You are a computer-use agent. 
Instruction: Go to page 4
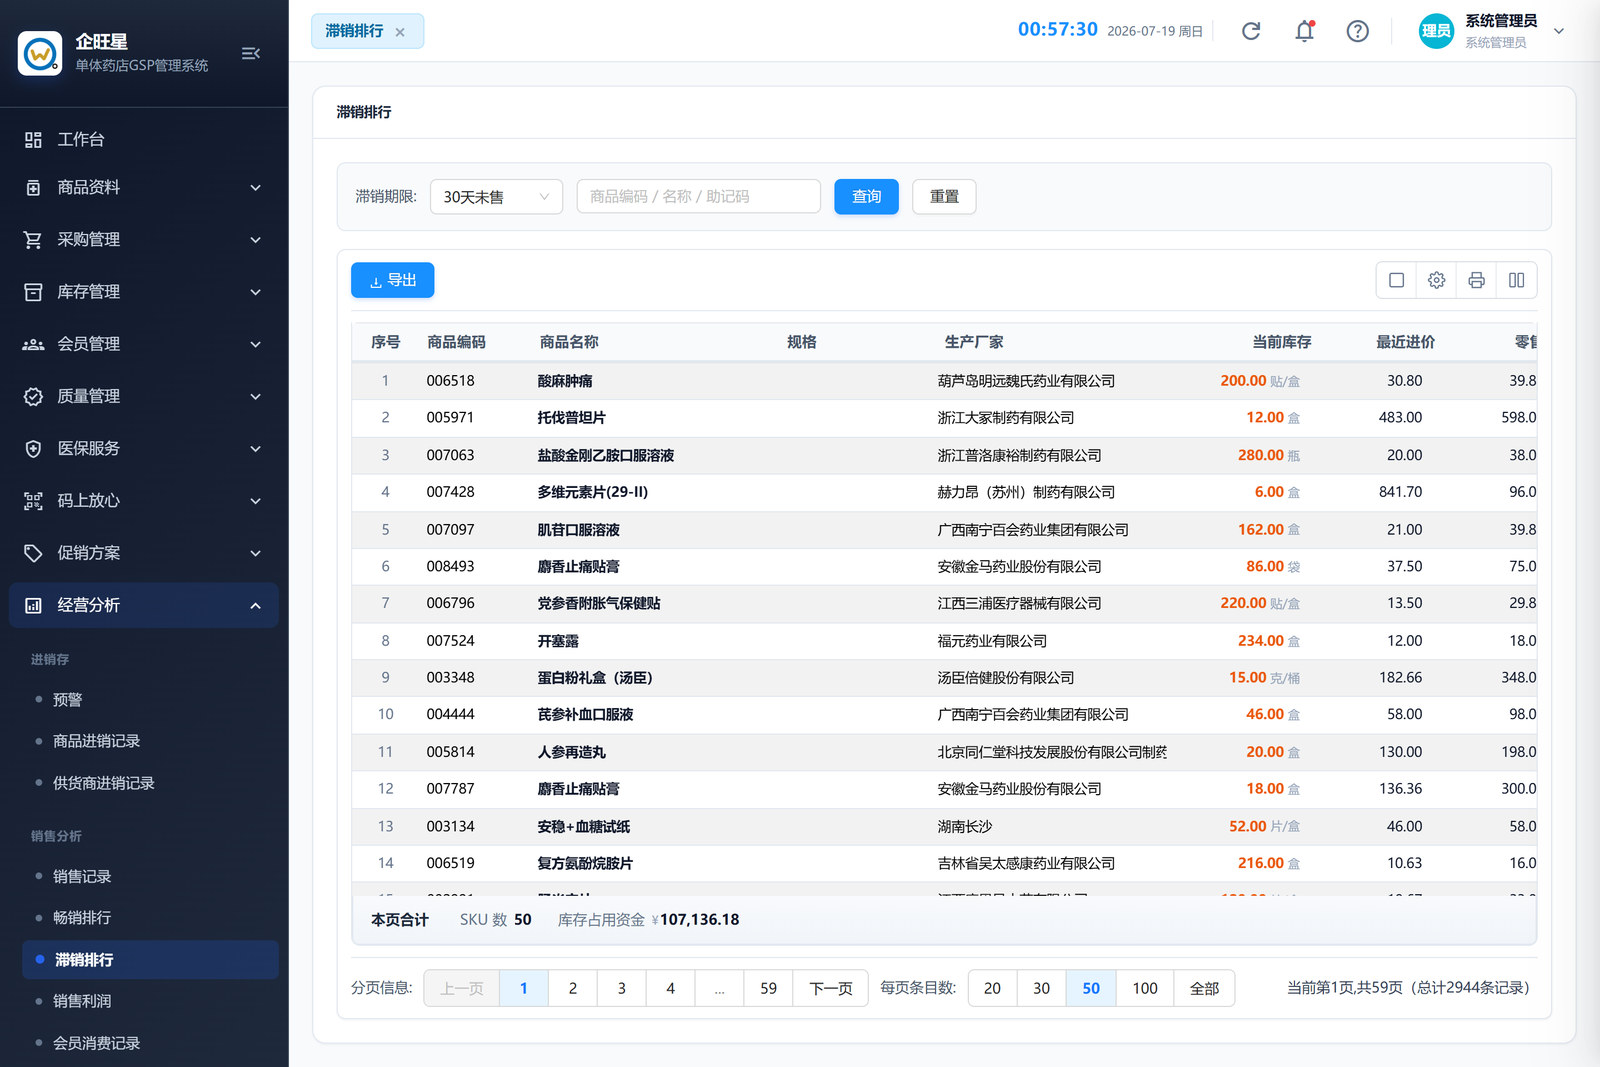click(670, 988)
